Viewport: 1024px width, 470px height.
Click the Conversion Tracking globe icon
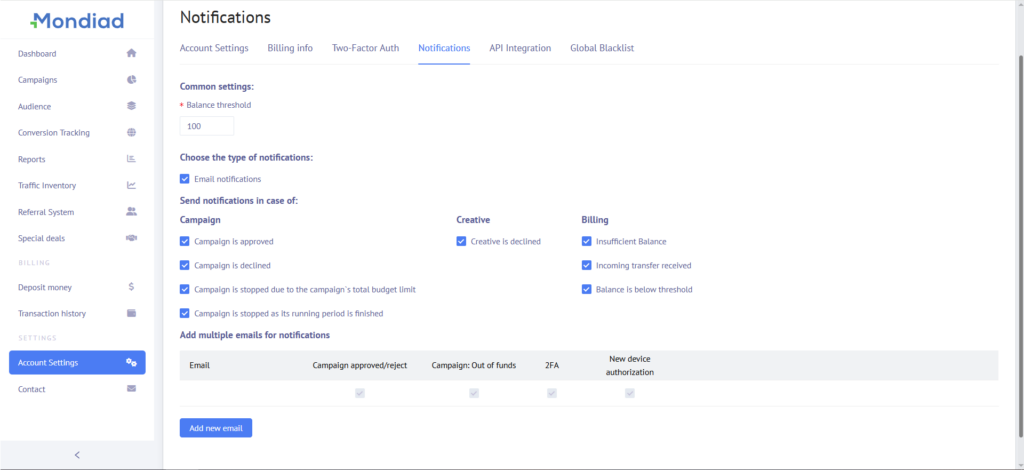click(131, 133)
